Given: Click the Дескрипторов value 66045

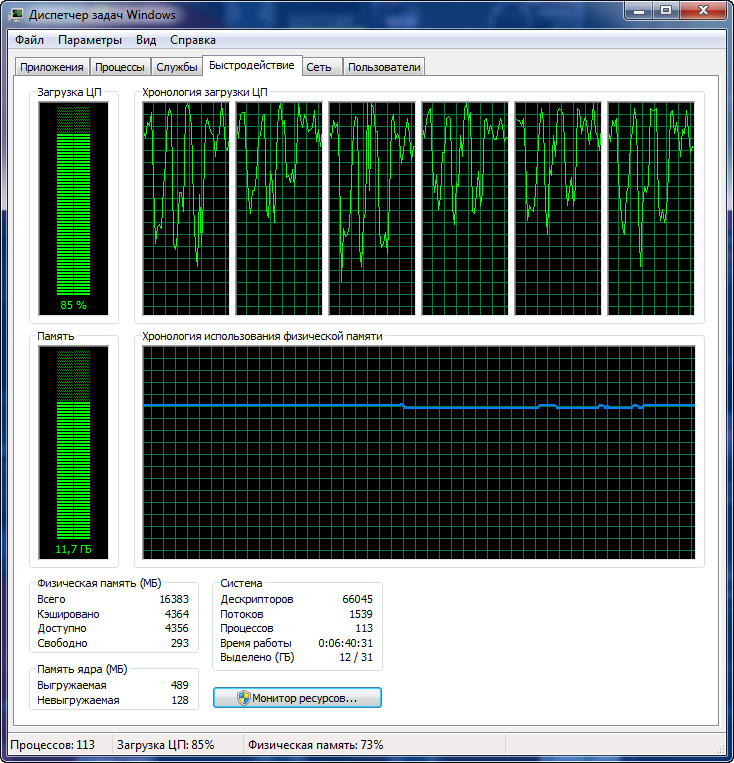Looking at the screenshot, I should (357, 599).
